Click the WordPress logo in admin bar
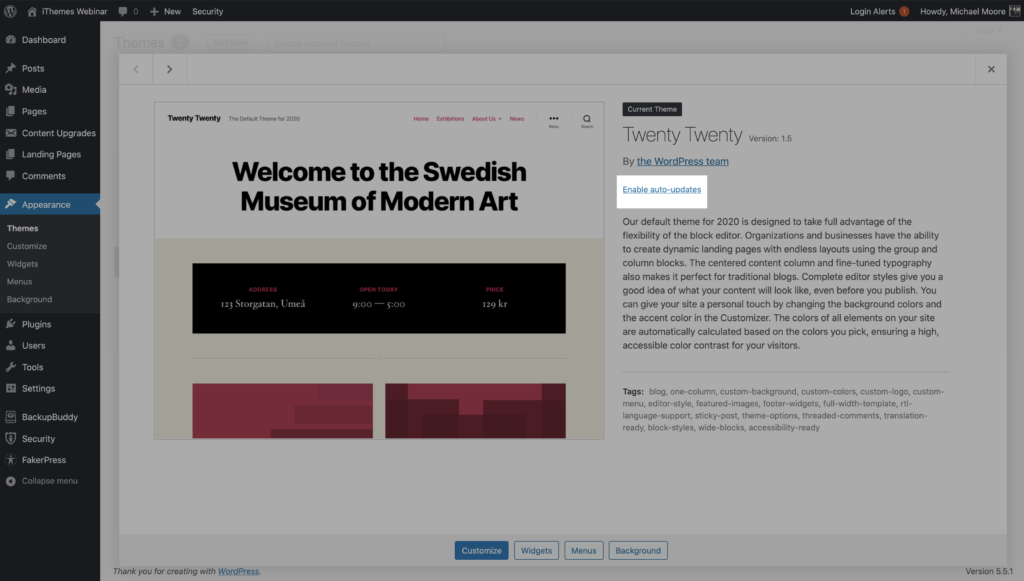This screenshot has height=581, width=1024. tap(10, 11)
